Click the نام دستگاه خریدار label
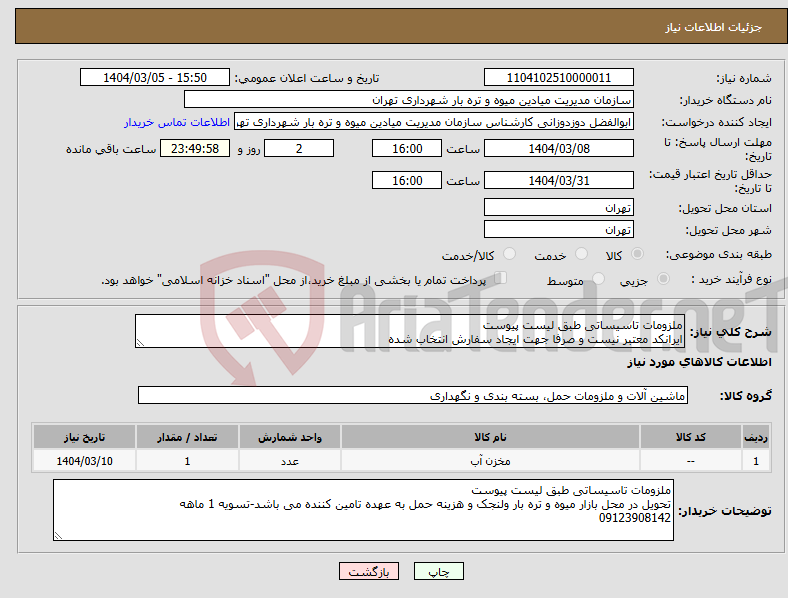 726,101
